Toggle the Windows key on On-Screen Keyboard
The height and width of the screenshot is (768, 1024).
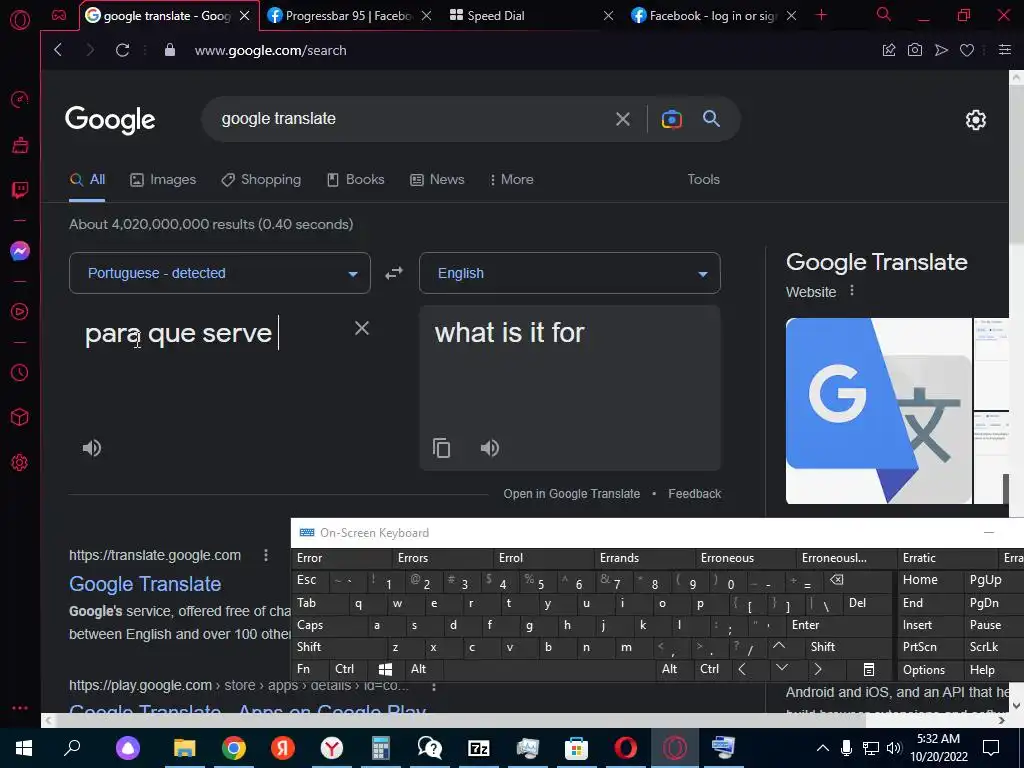click(x=385, y=669)
